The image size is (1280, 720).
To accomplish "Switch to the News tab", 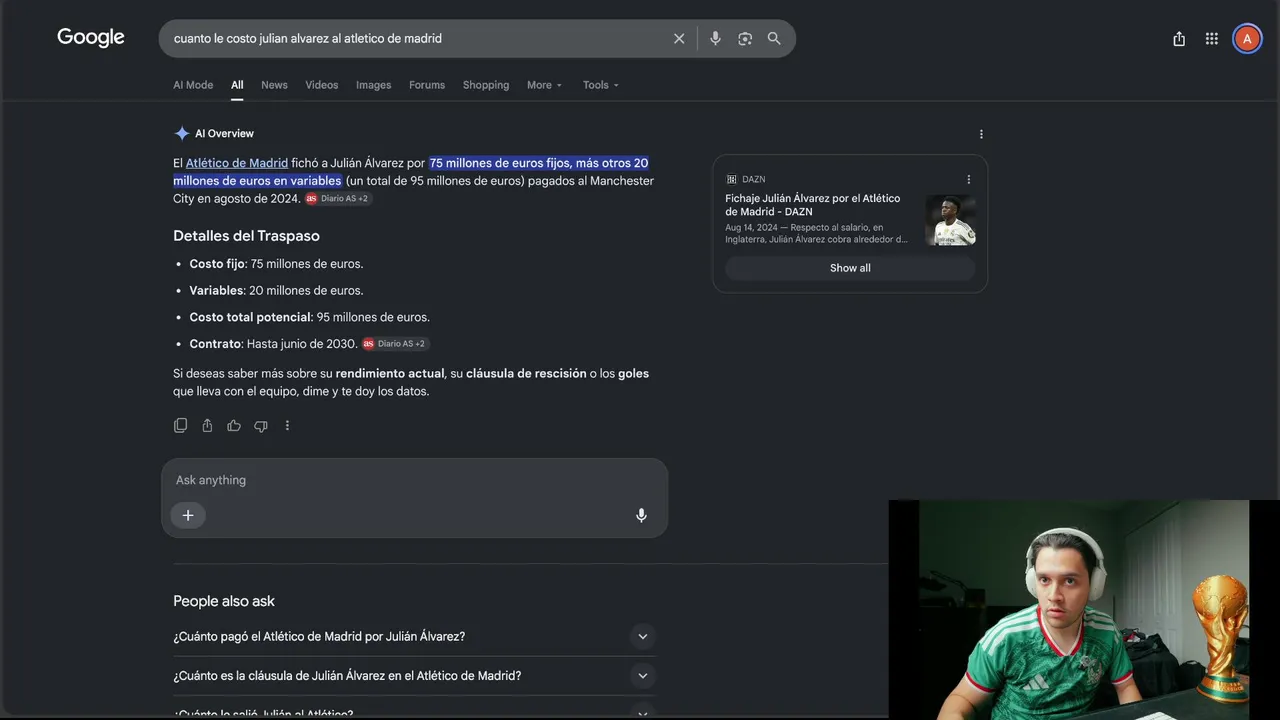I will (x=274, y=85).
